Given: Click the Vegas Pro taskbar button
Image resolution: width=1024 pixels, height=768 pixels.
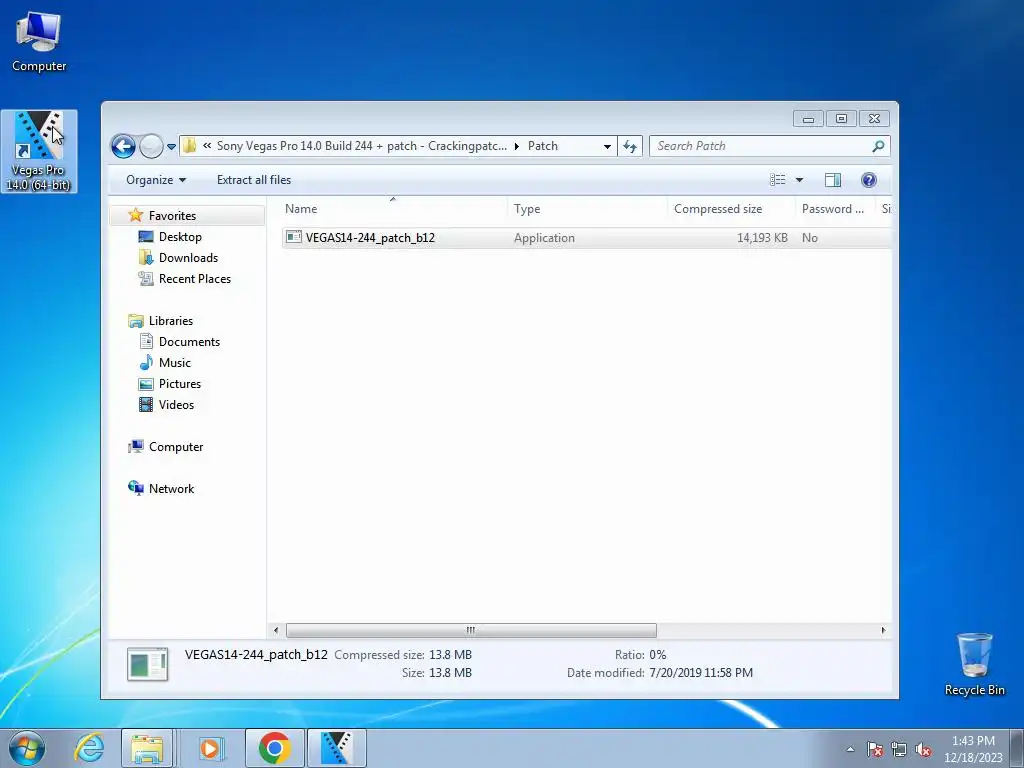Looking at the screenshot, I should (x=337, y=748).
